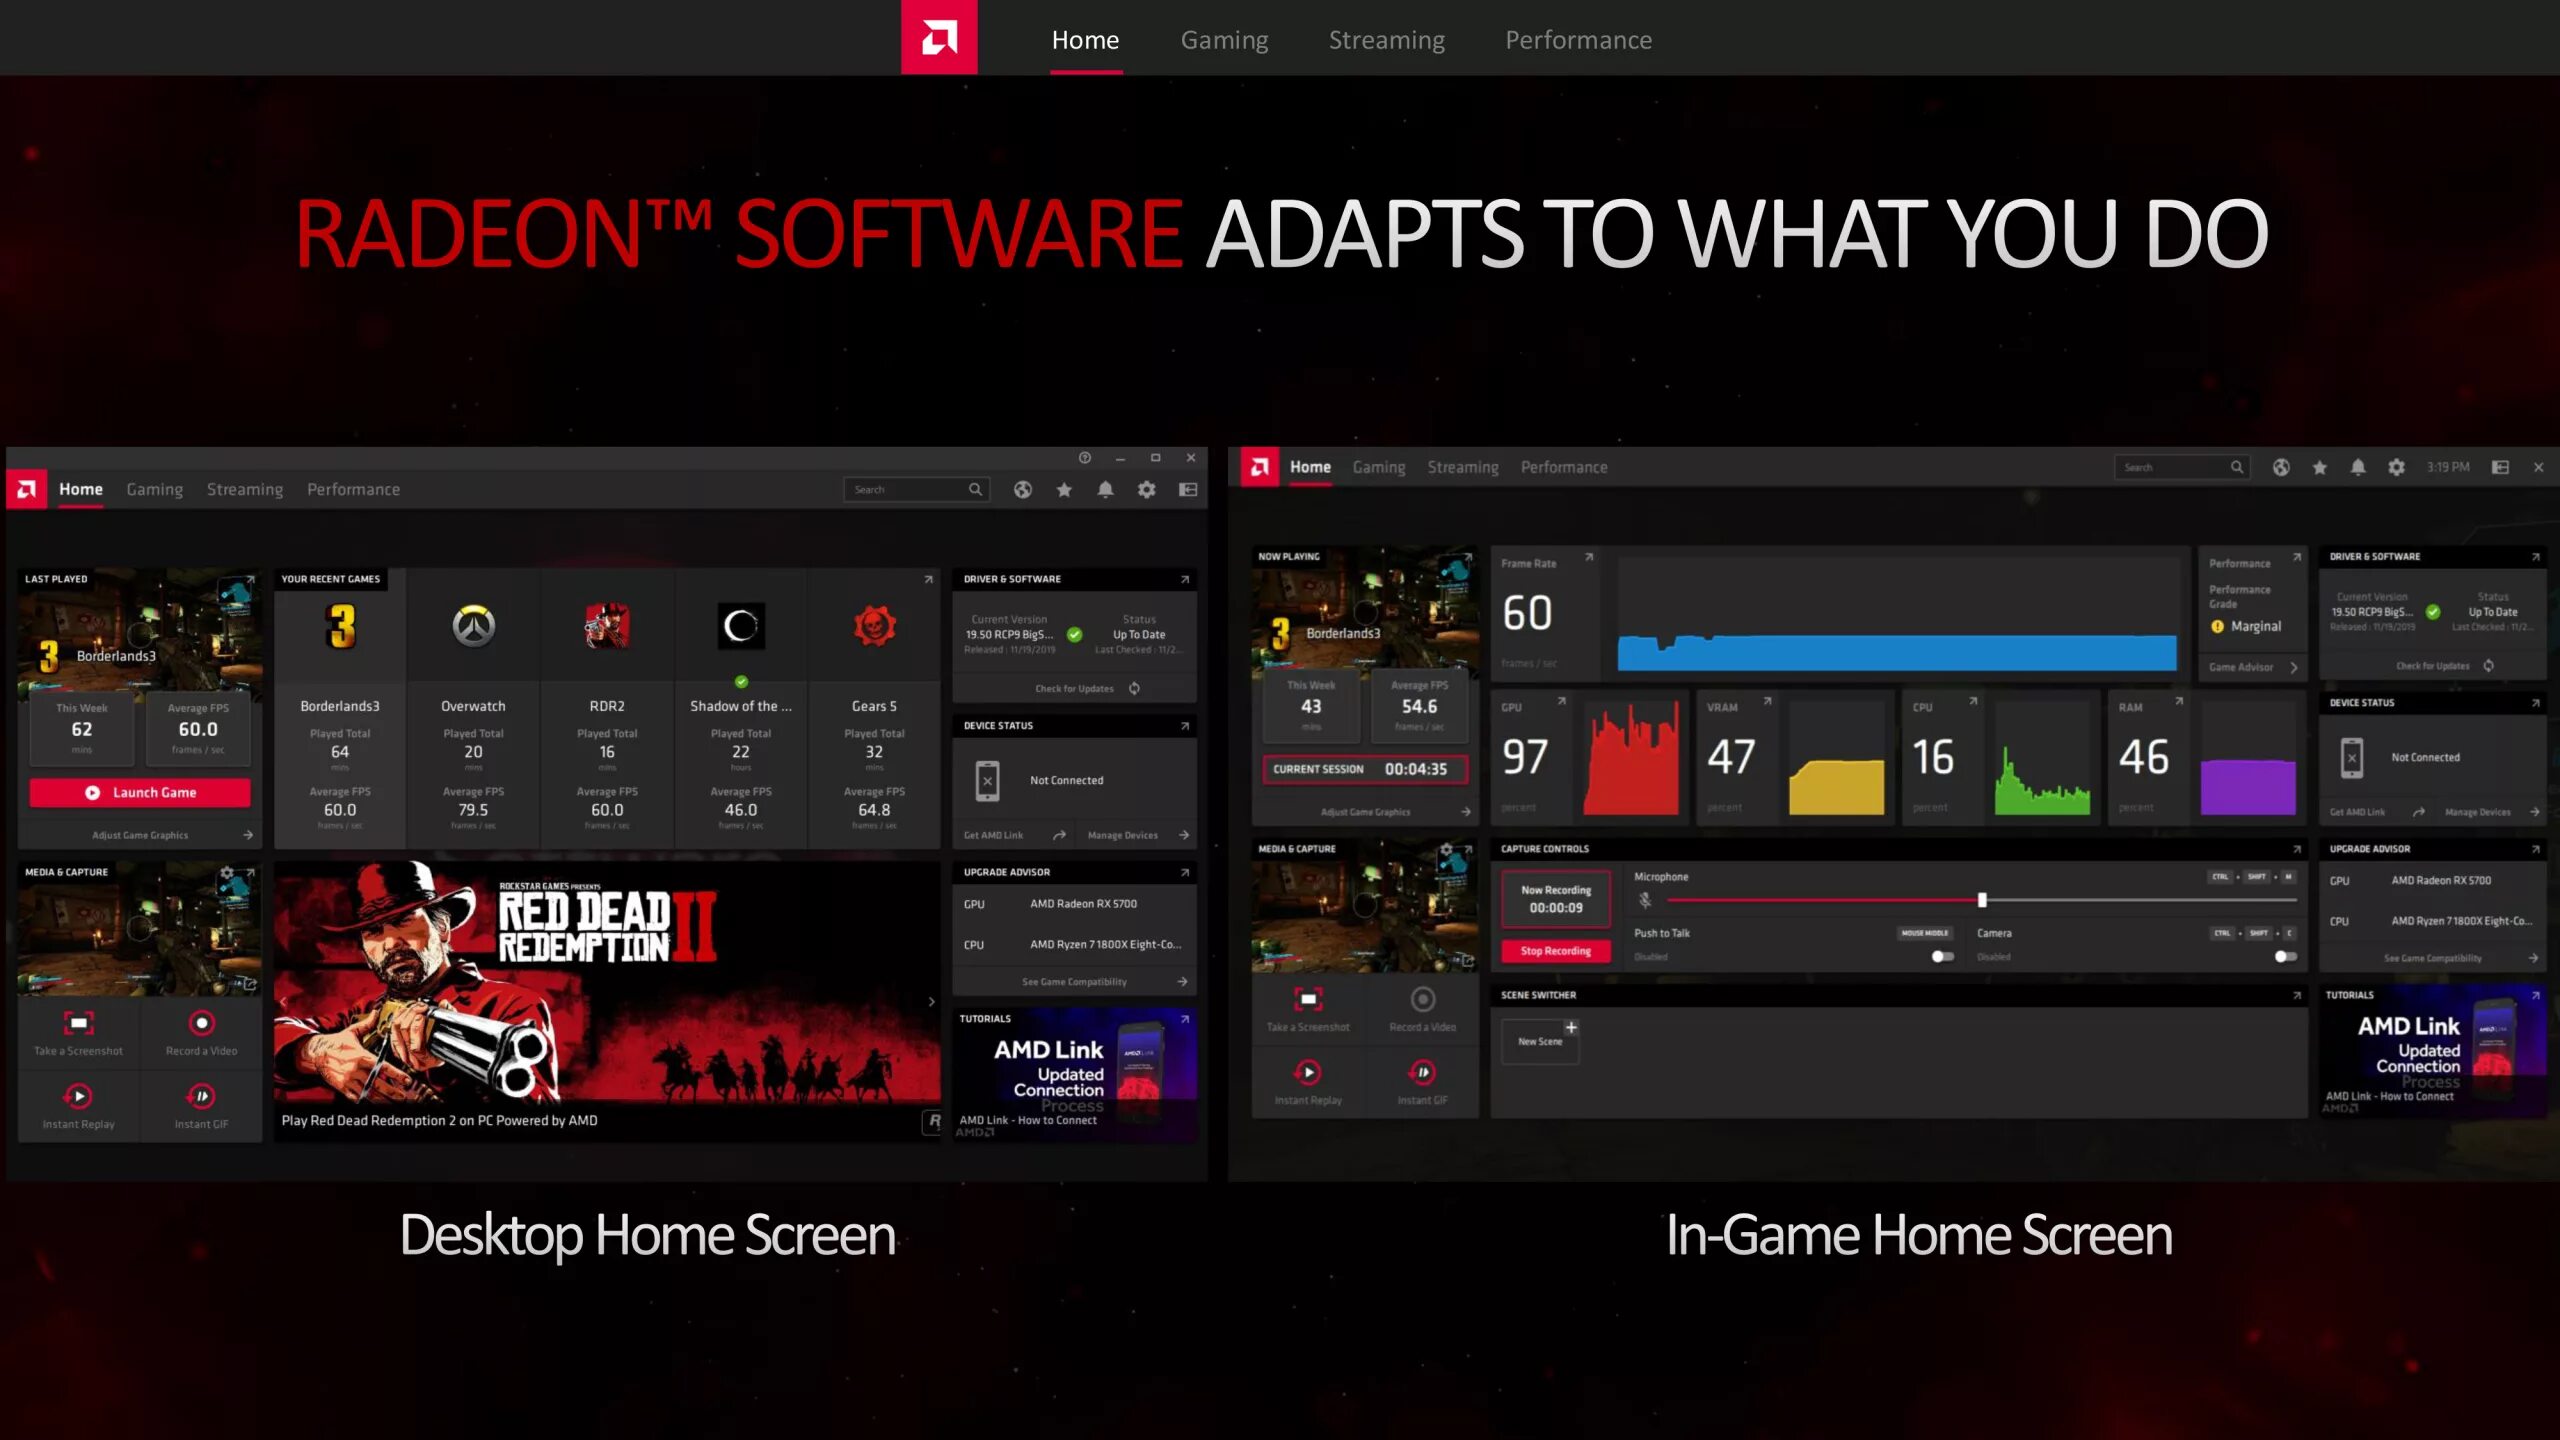Toggle the Stop Recording button in Capture Controls
The height and width of the screenshot is (1440, 2560).
pyautogui.click(x=1554, y=951)
